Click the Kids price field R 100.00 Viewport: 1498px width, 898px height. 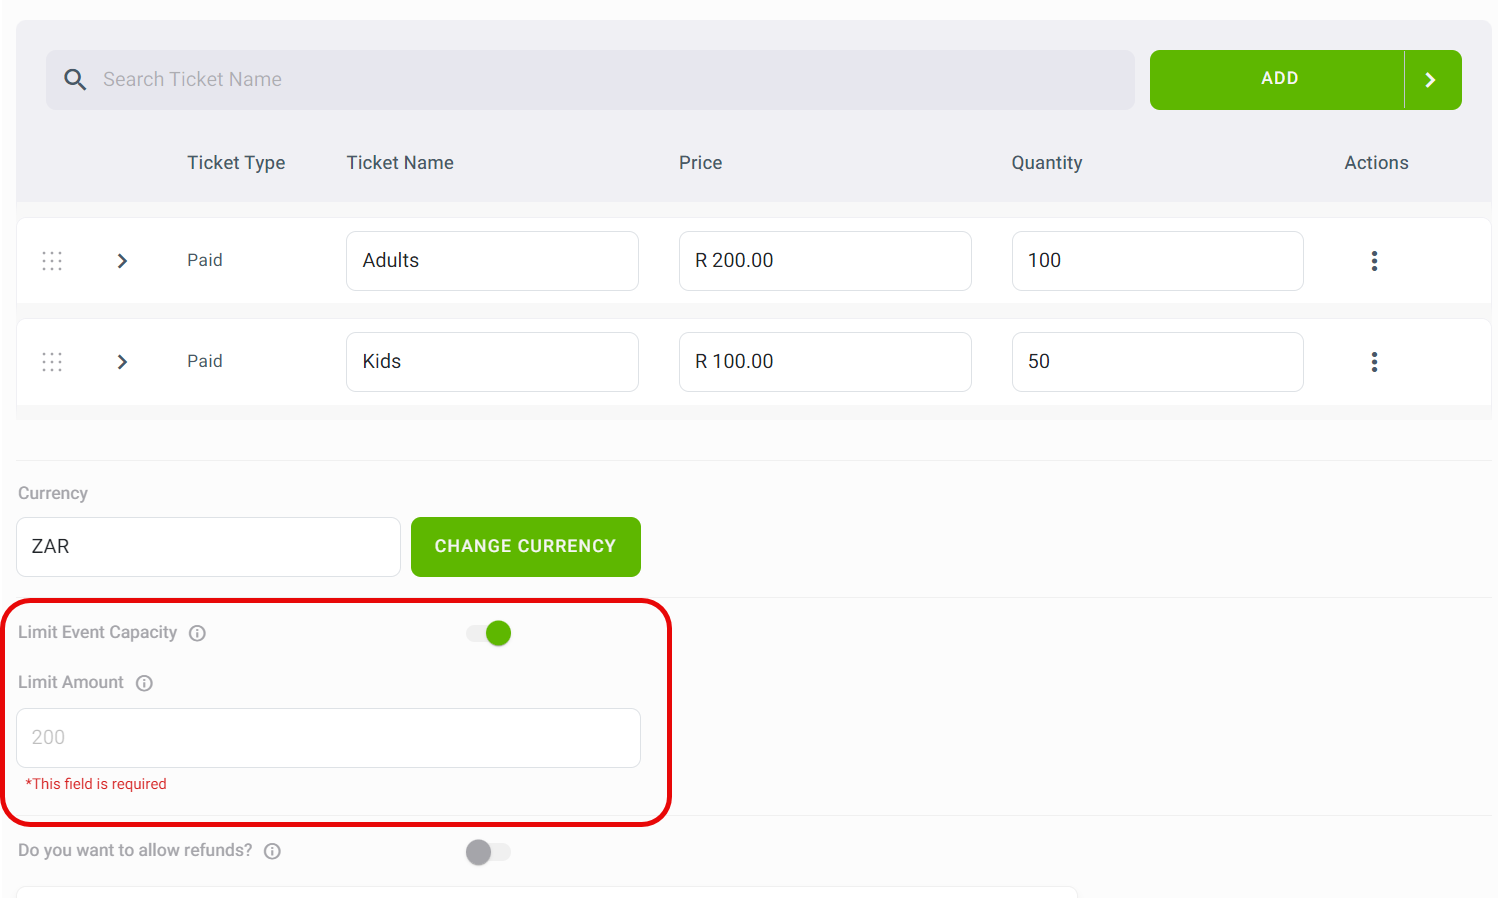click(x=824, y=362)
